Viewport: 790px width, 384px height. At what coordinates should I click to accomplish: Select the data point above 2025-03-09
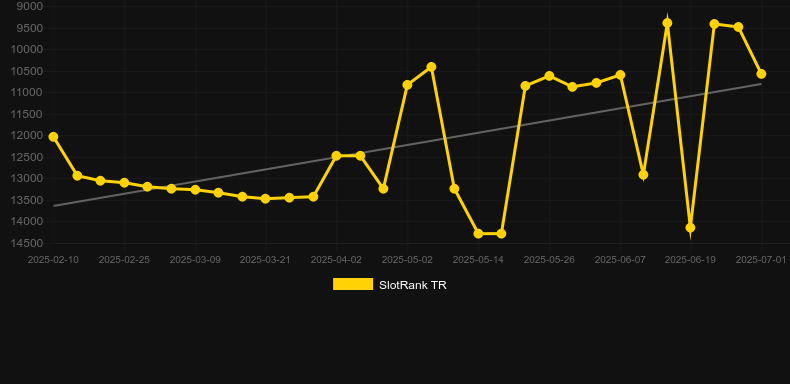[x=195, y=190]
